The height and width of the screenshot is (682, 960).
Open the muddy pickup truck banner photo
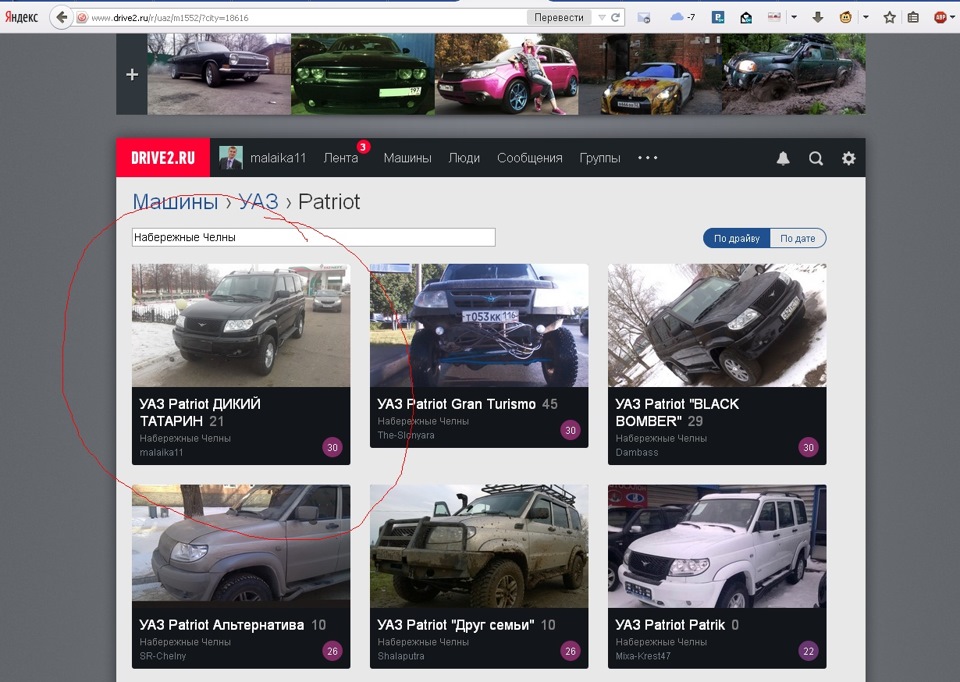click(x=794, y=75)
